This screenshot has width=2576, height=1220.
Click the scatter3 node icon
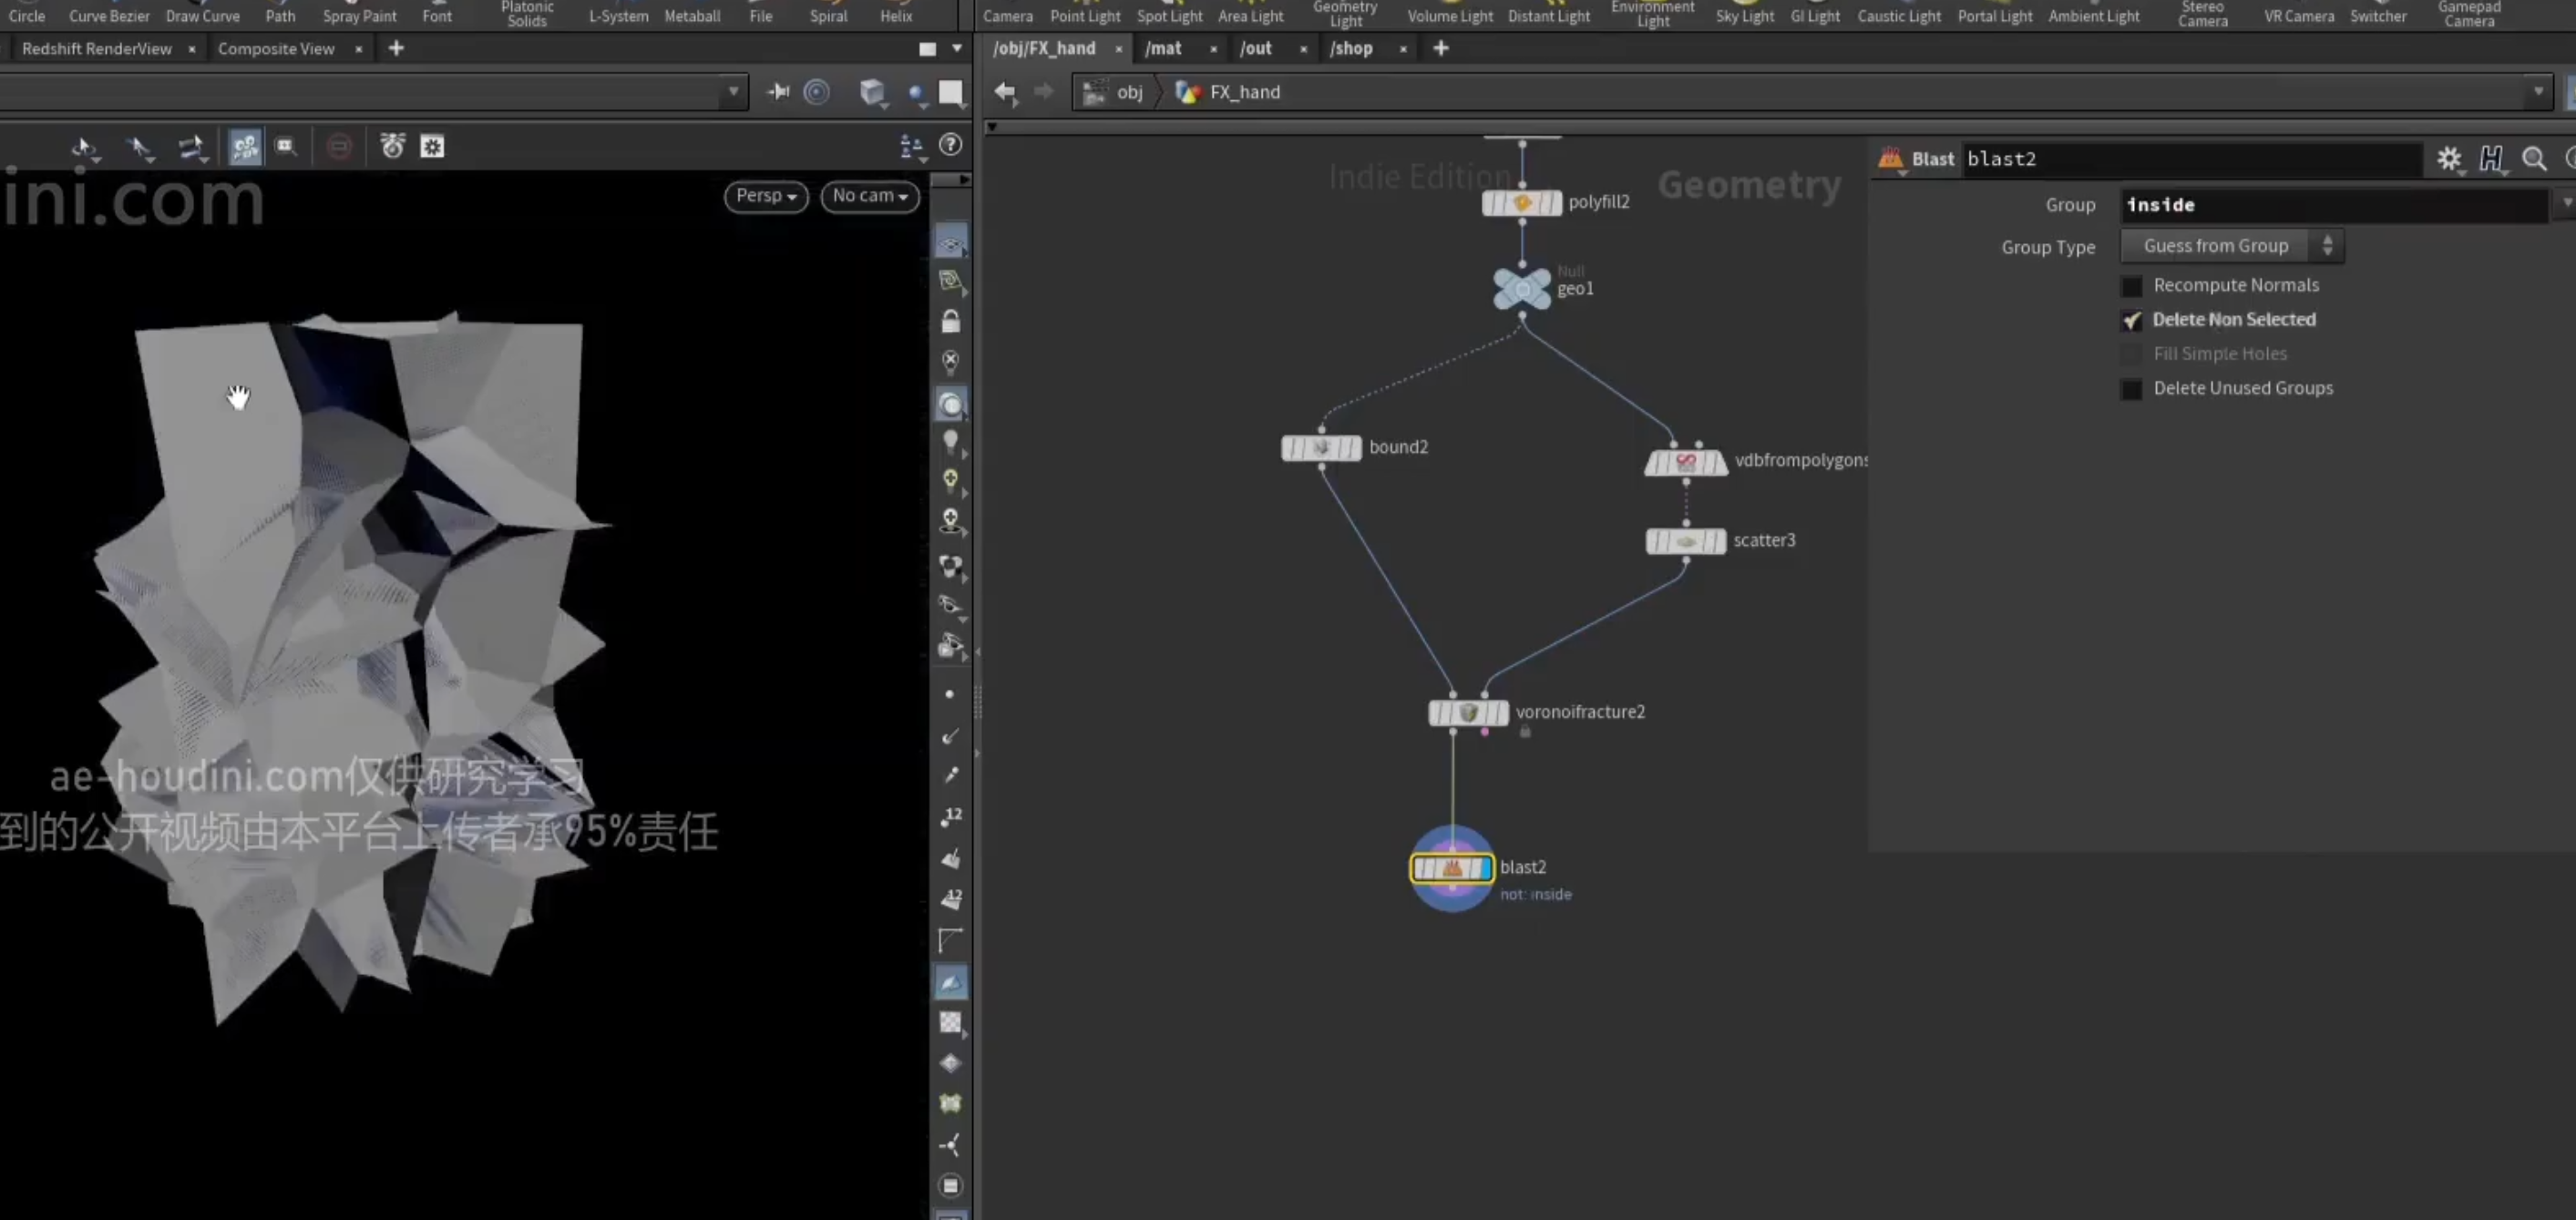coord(1686,541)
